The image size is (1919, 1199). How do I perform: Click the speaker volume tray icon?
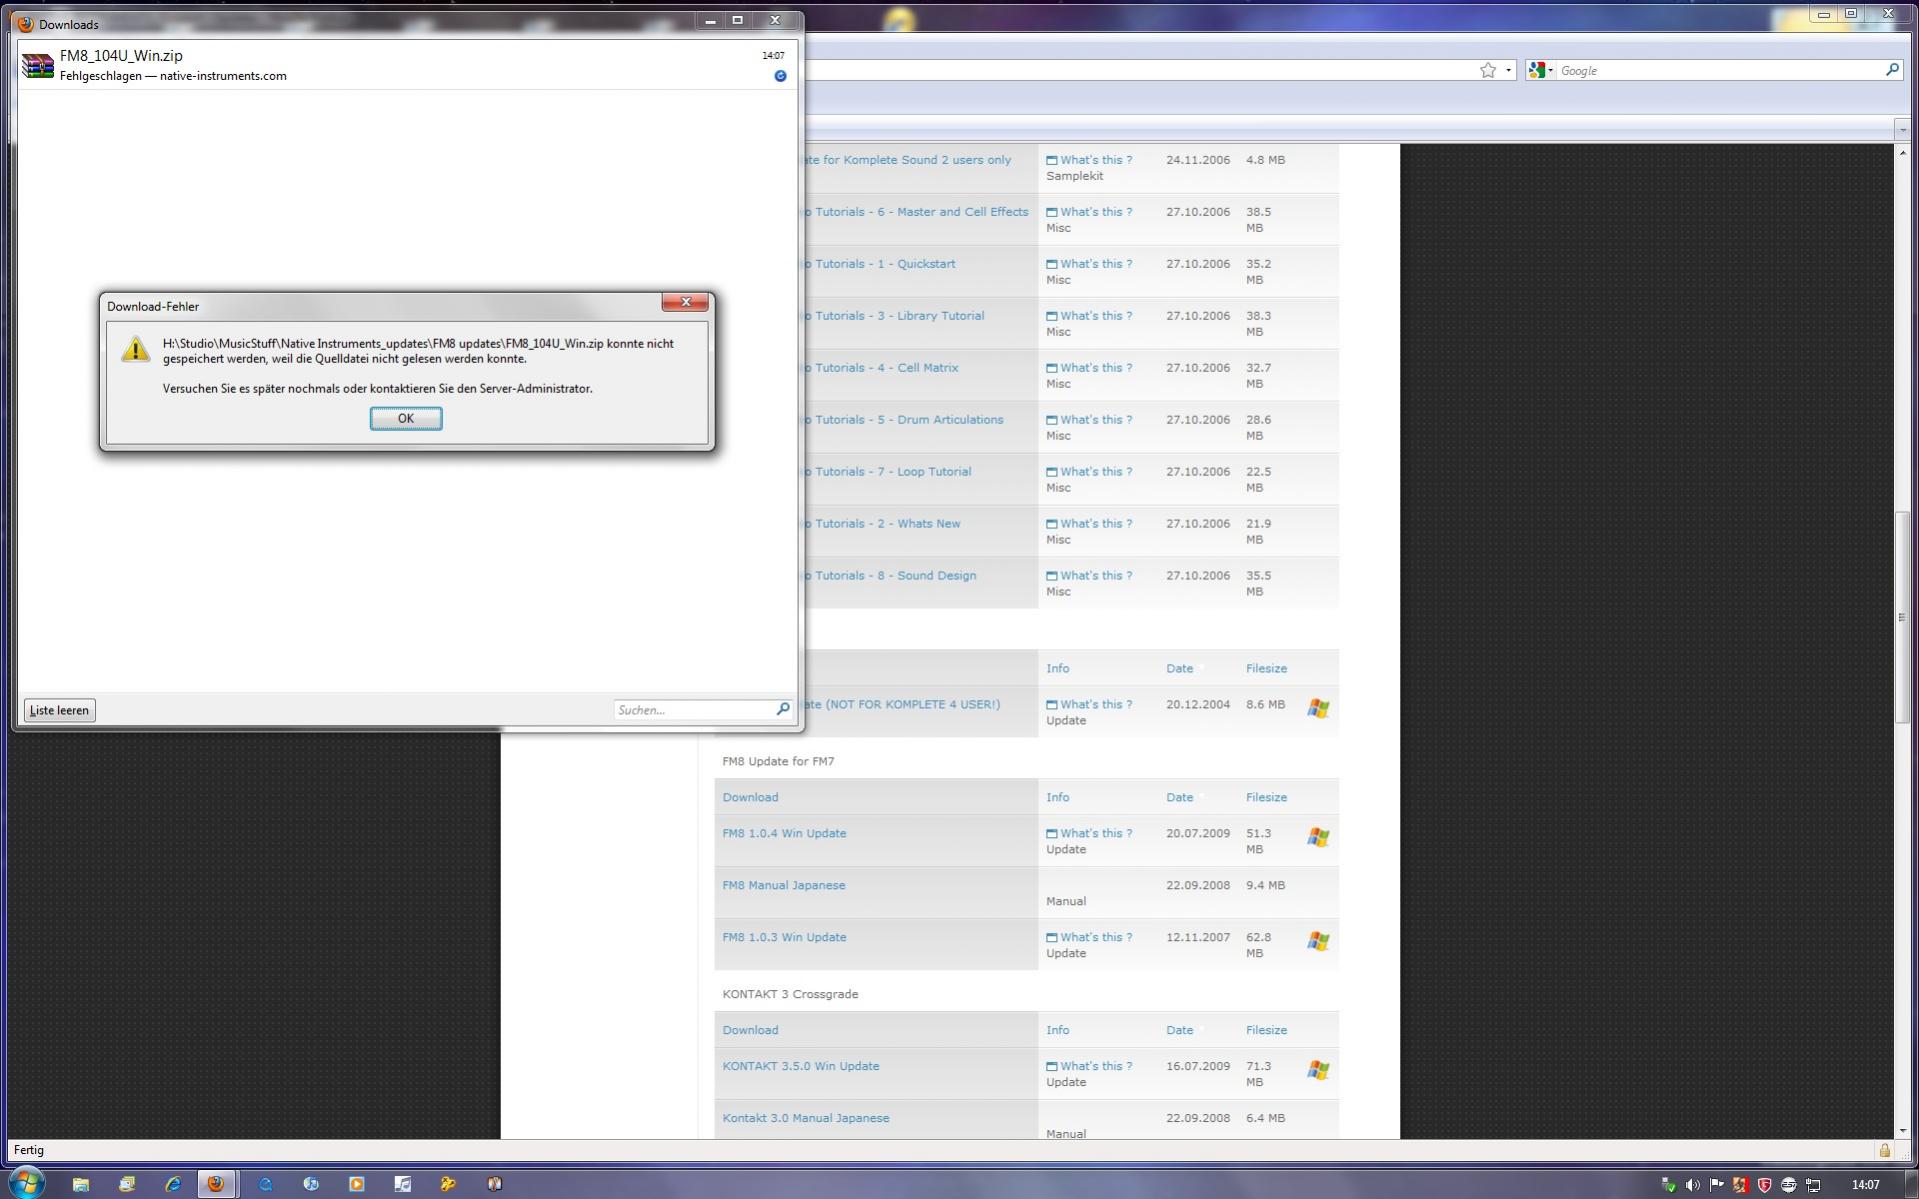tap(1692, 1185)
